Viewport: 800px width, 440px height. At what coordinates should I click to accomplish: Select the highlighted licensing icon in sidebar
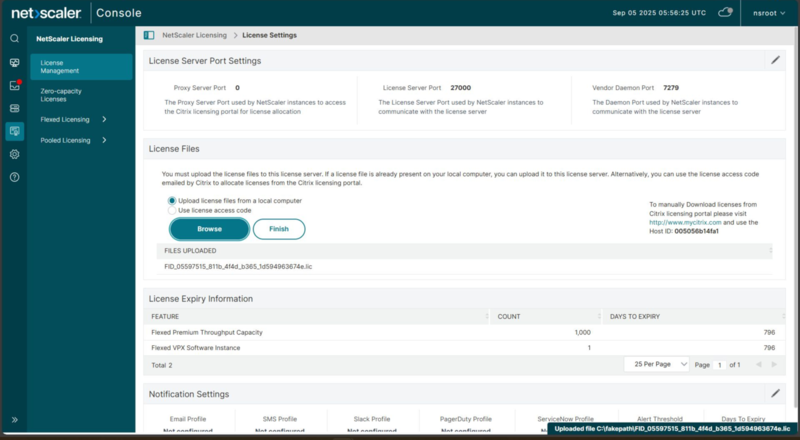click(14, 131)
